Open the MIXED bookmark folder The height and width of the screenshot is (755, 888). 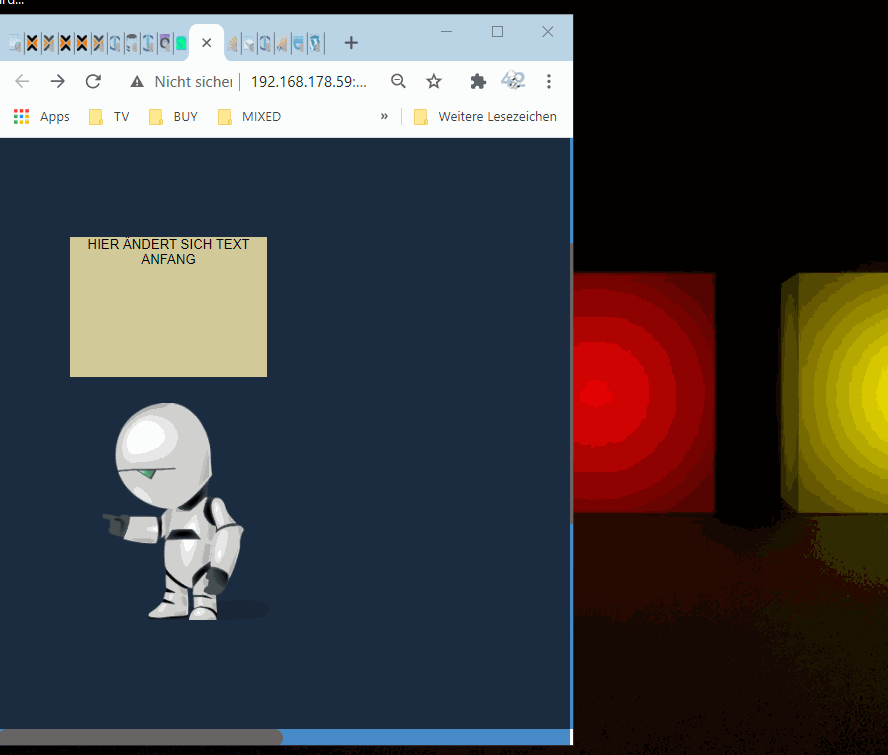click(249, 116)
